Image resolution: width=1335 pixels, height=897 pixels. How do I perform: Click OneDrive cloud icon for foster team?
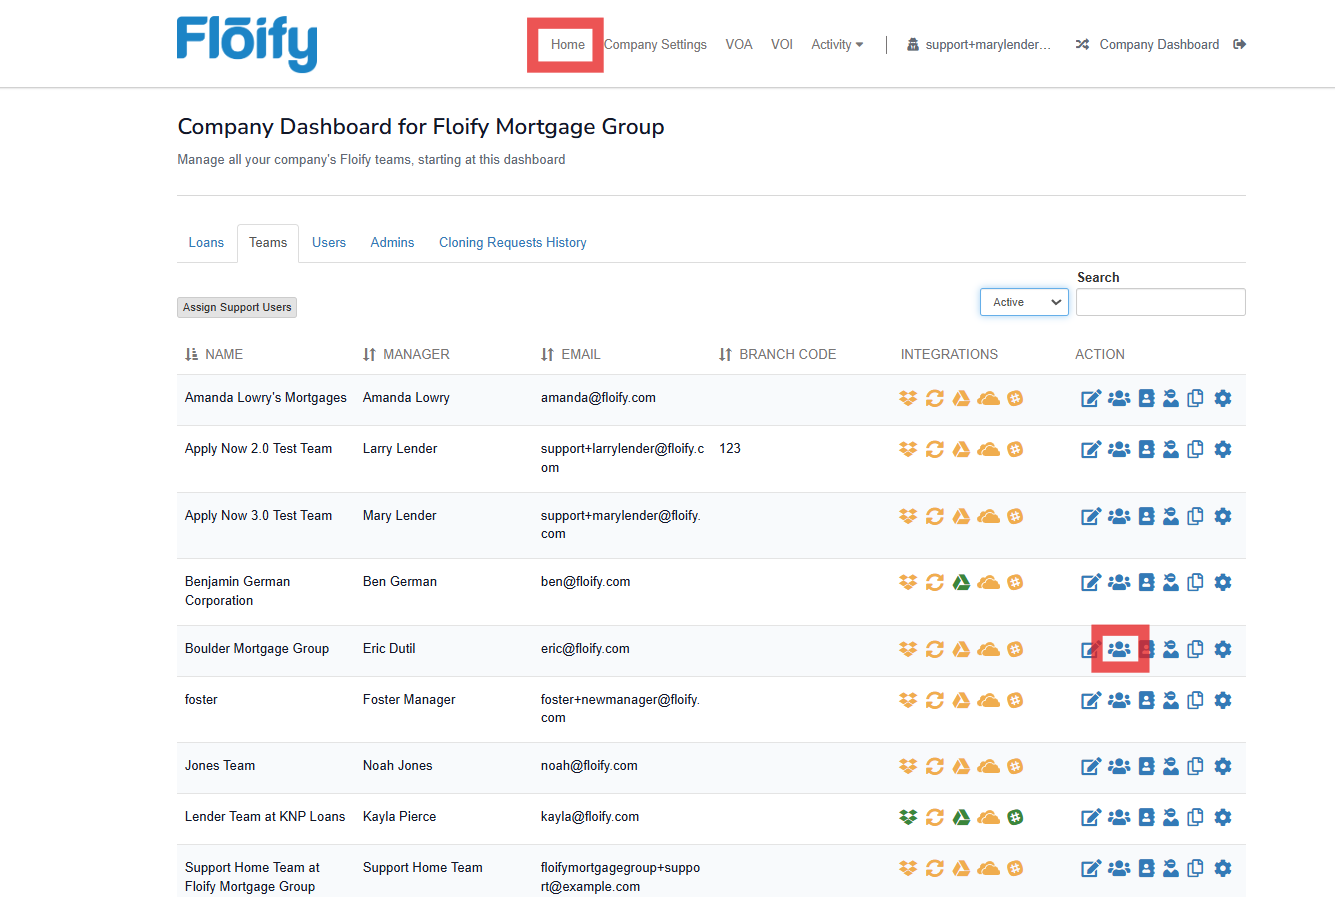[x=988, y=700]
